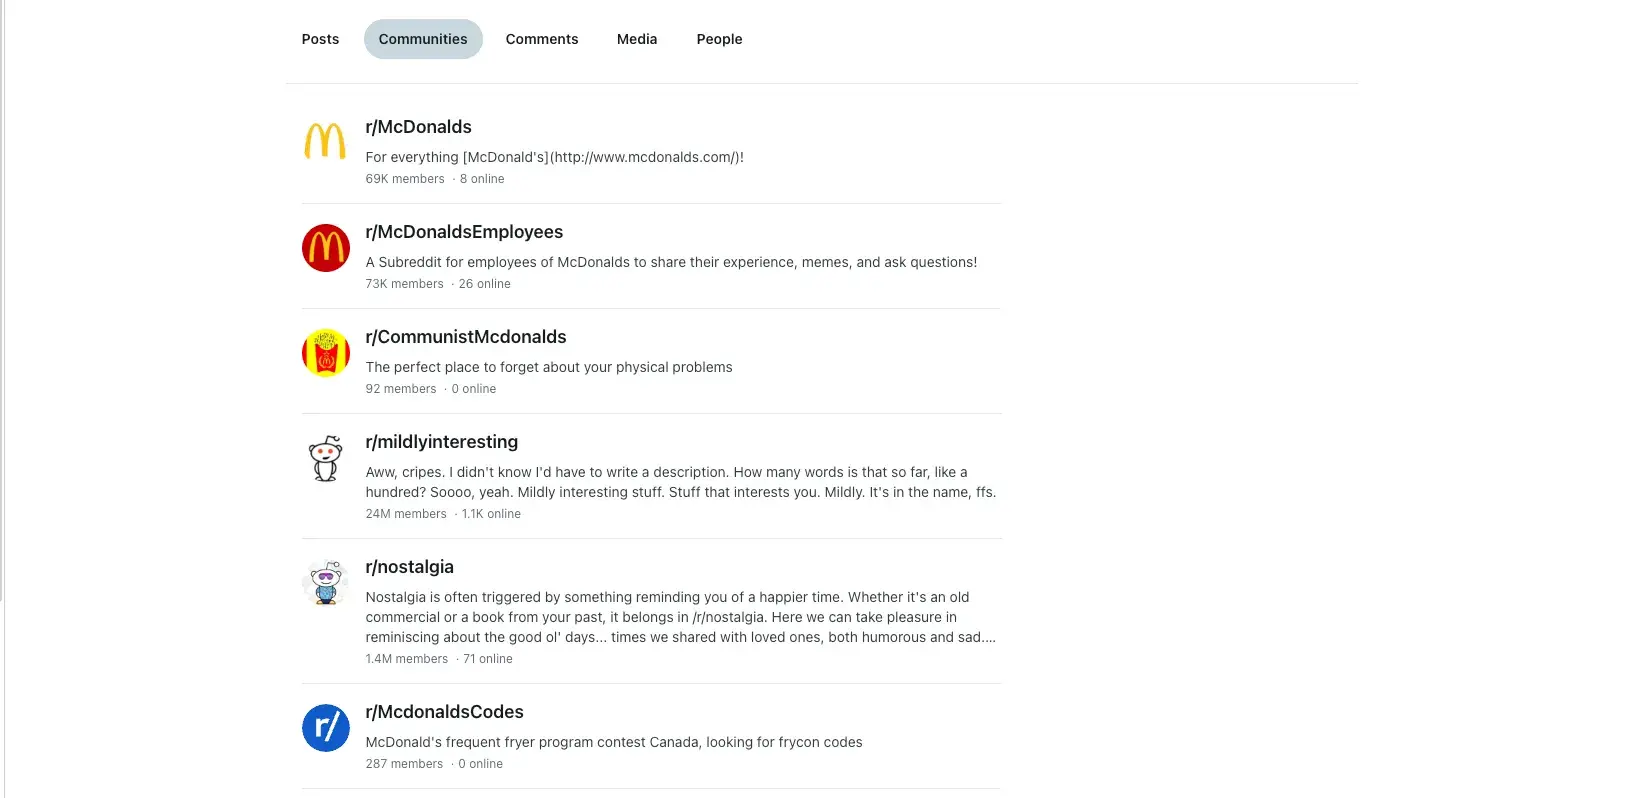
Task: Click the r/McdonaldsCodes blue default icon
Action: [x=325, y=728]
